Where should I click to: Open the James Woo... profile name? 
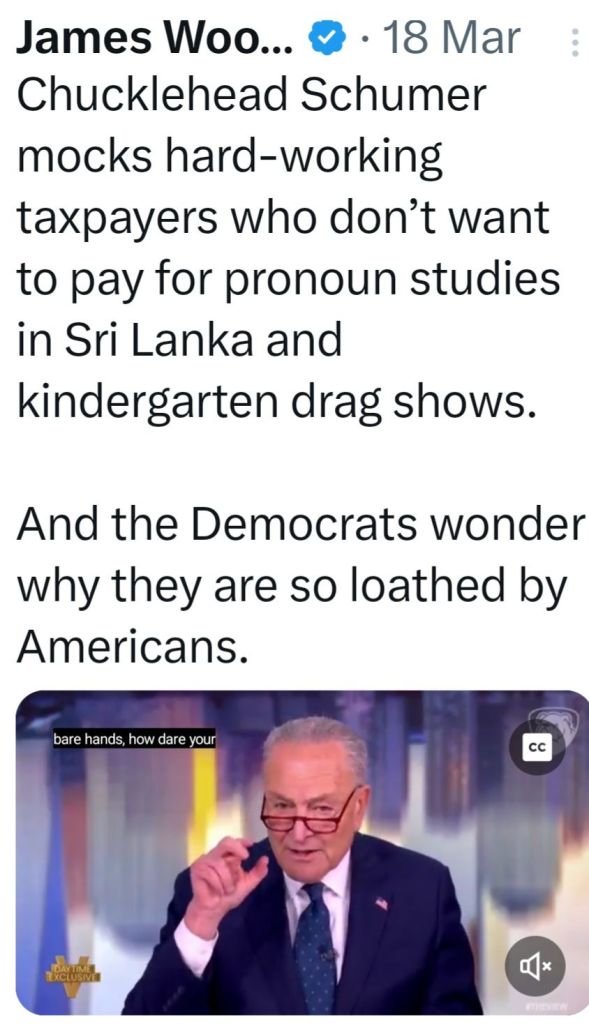click(x=154, y=39)
